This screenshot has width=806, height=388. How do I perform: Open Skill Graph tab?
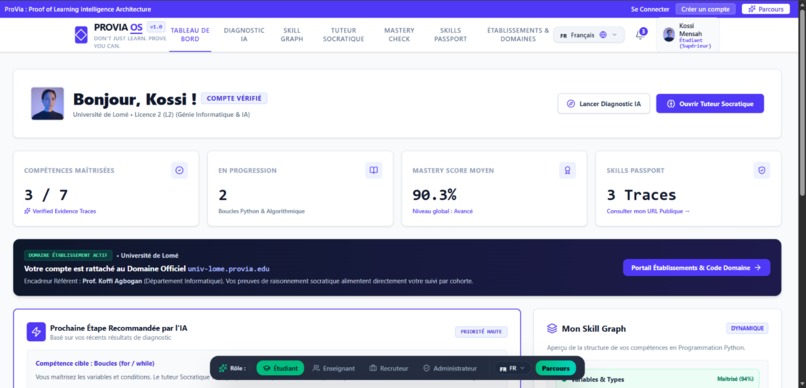[x=292, y=34]
